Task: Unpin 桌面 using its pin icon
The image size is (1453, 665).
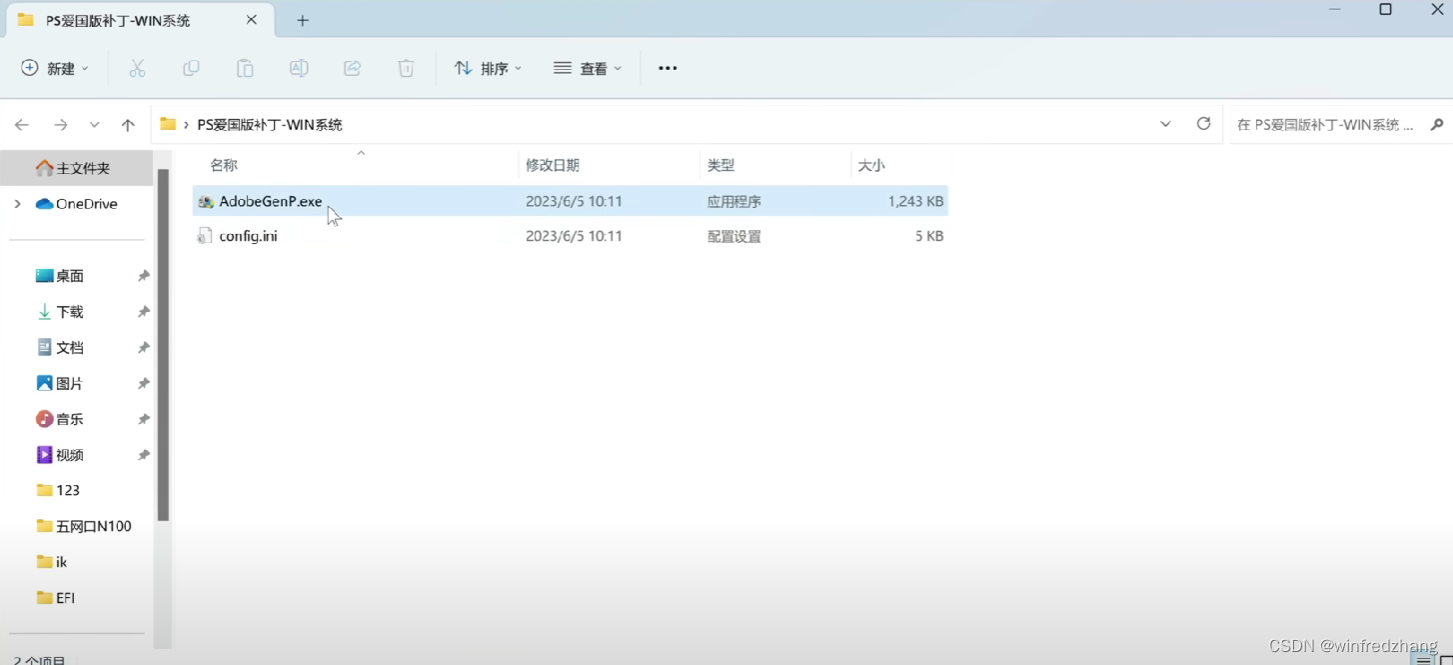Action: [143, 276]
